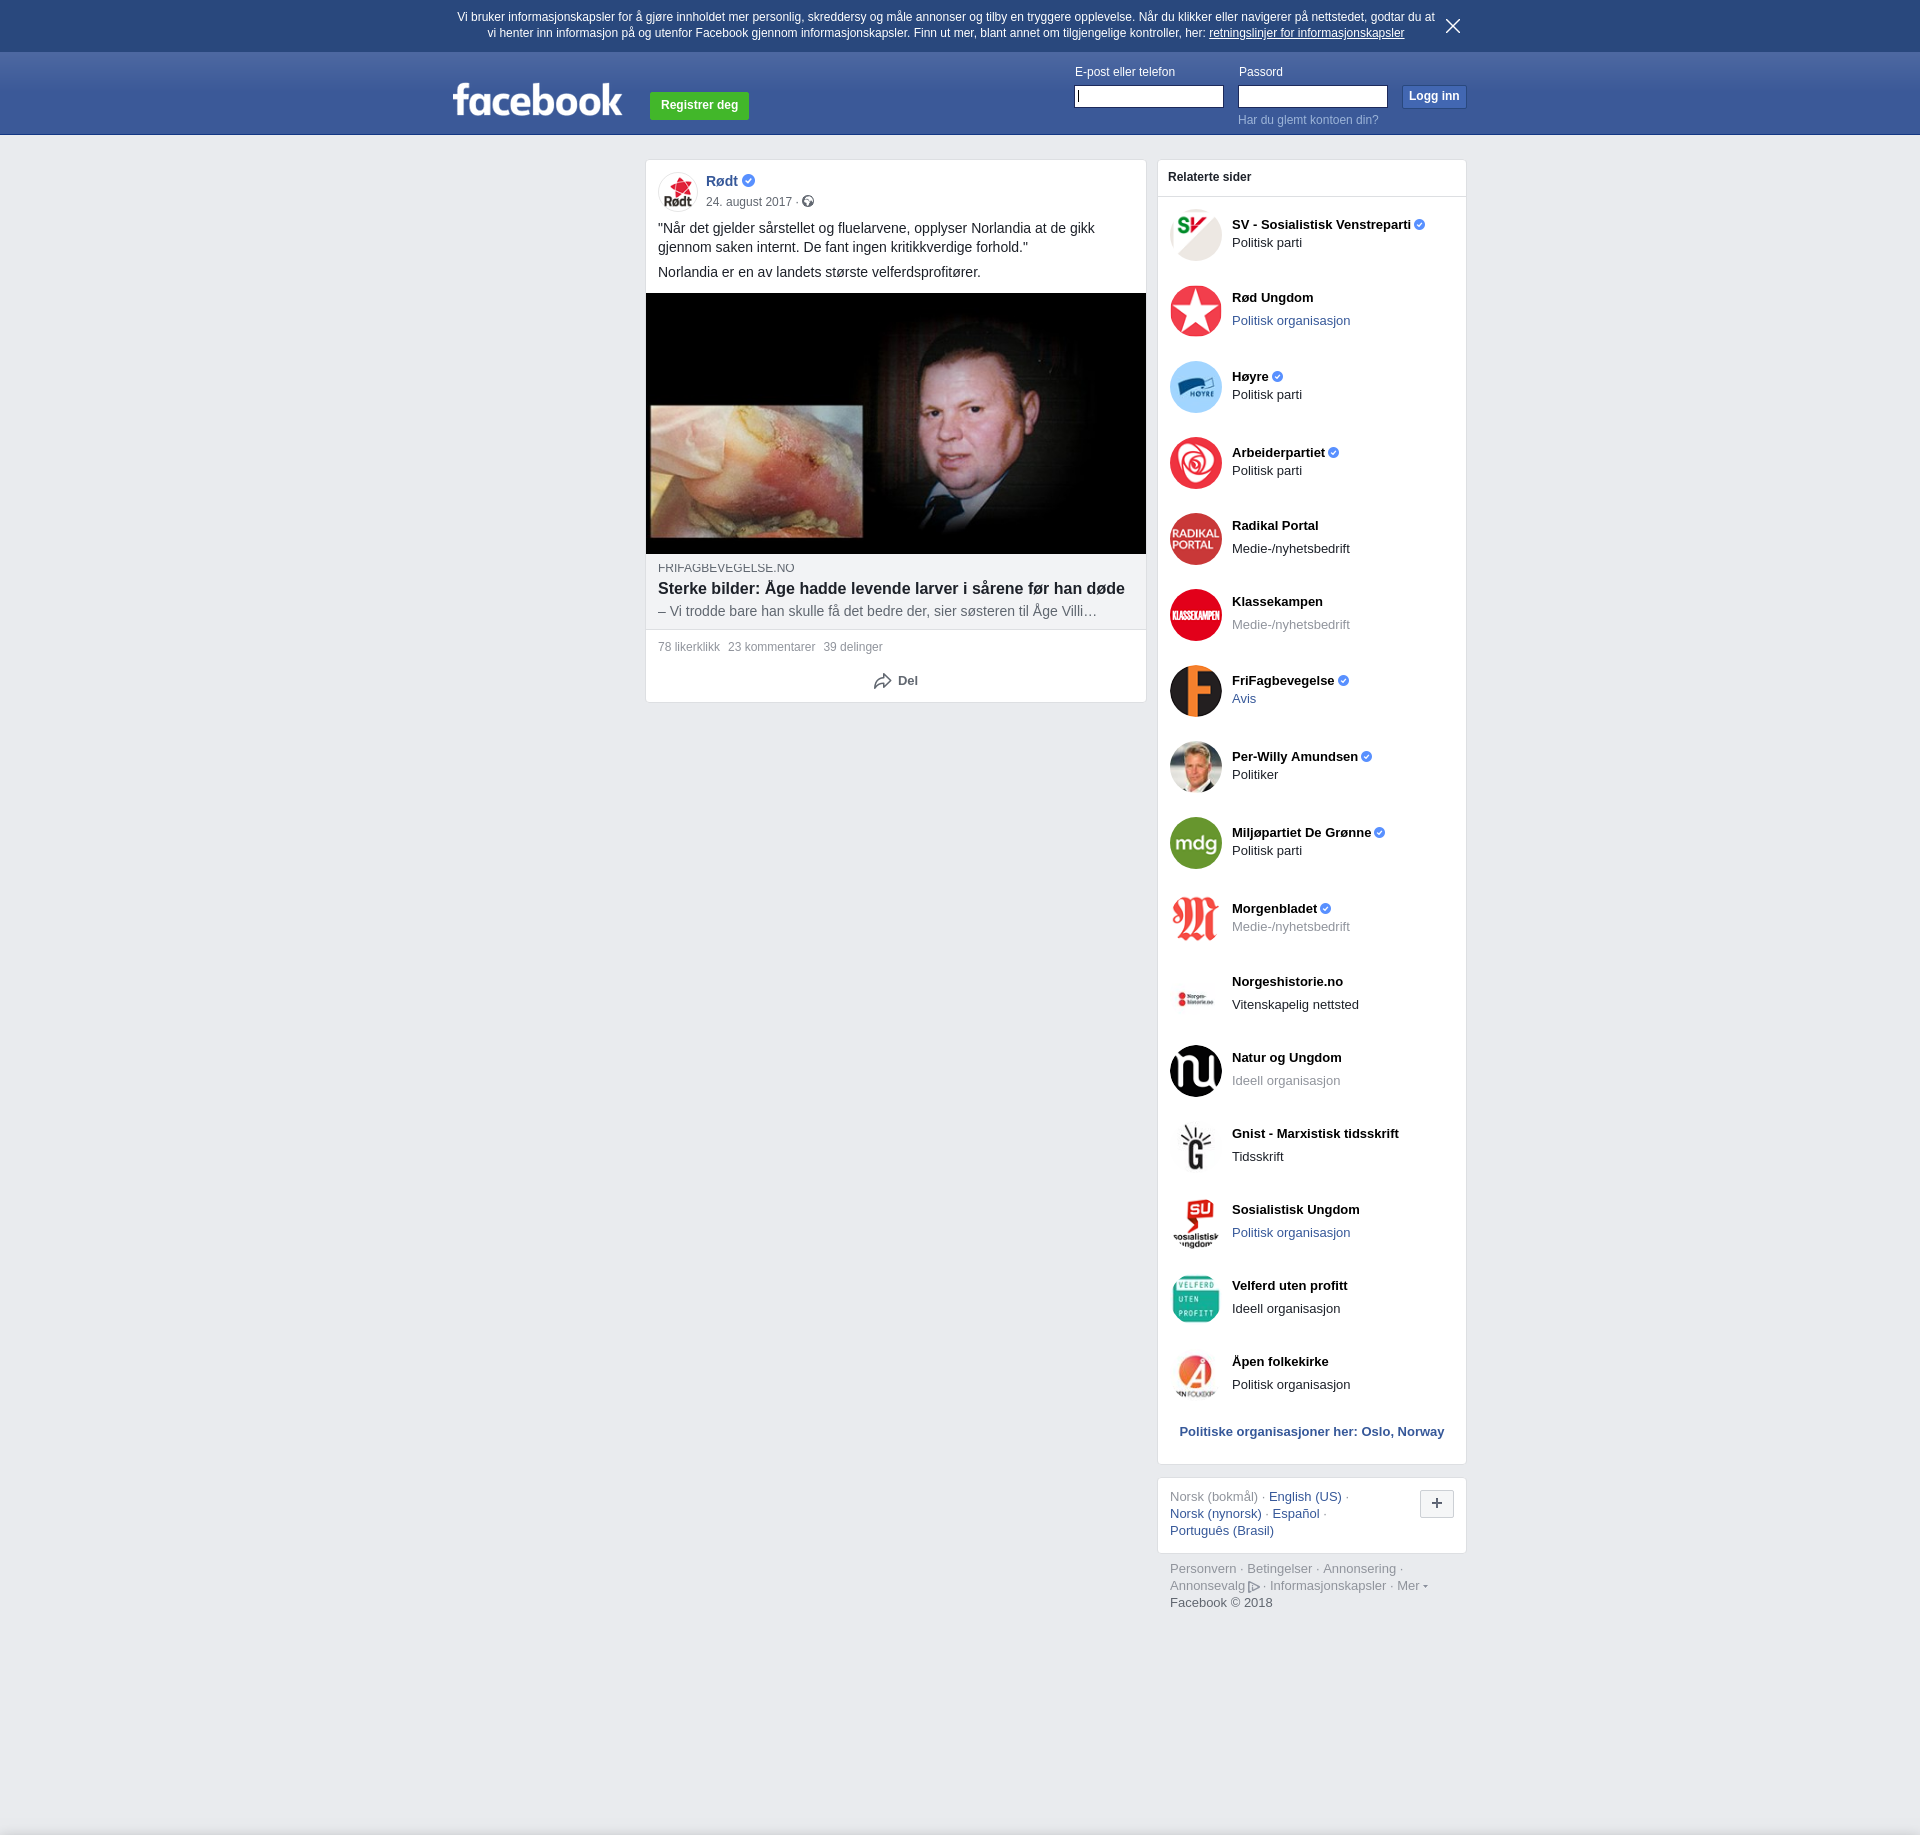Focus the E-post eller telefon field

tap(1149, 96)
